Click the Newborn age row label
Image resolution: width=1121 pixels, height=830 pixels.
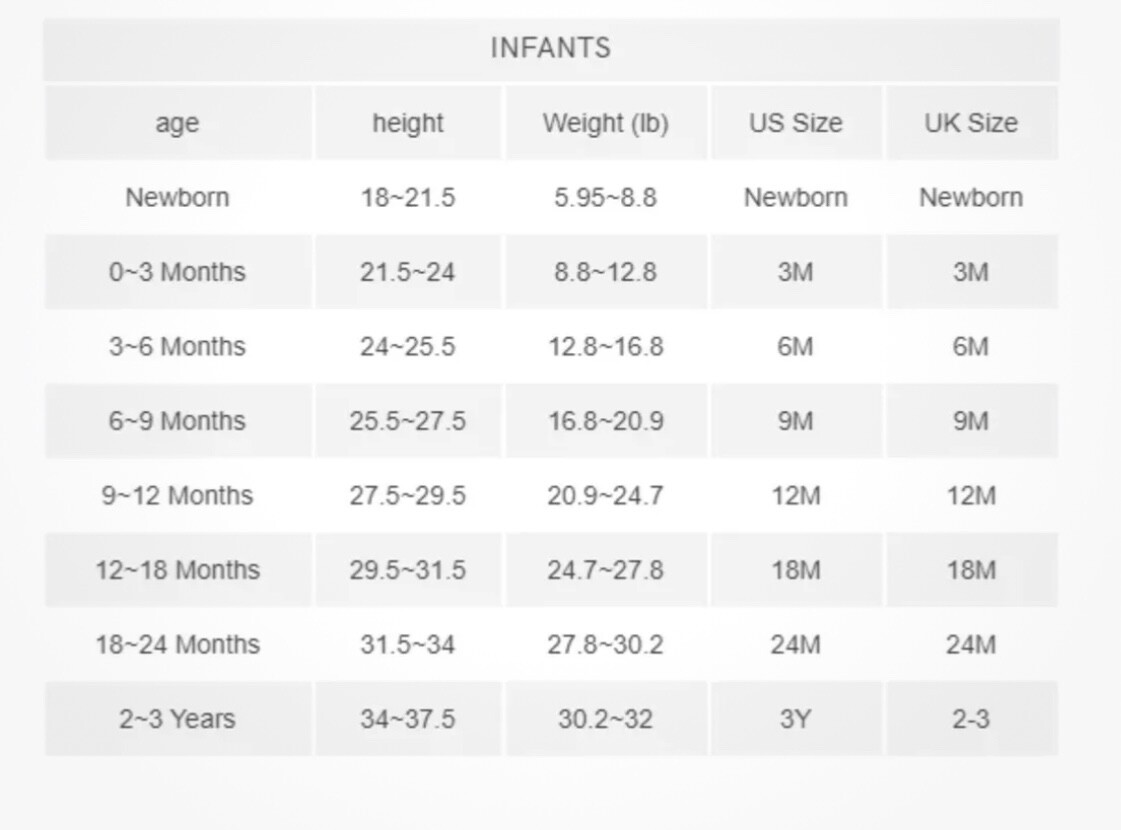point(177,197)
